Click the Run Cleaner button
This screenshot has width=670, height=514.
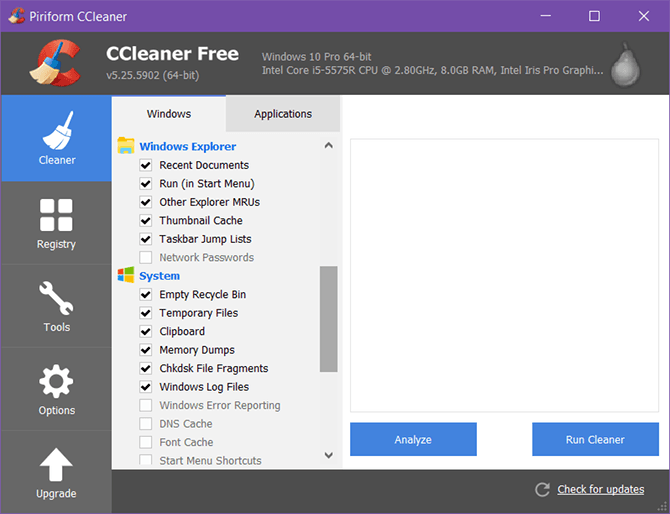pos(595,439)
